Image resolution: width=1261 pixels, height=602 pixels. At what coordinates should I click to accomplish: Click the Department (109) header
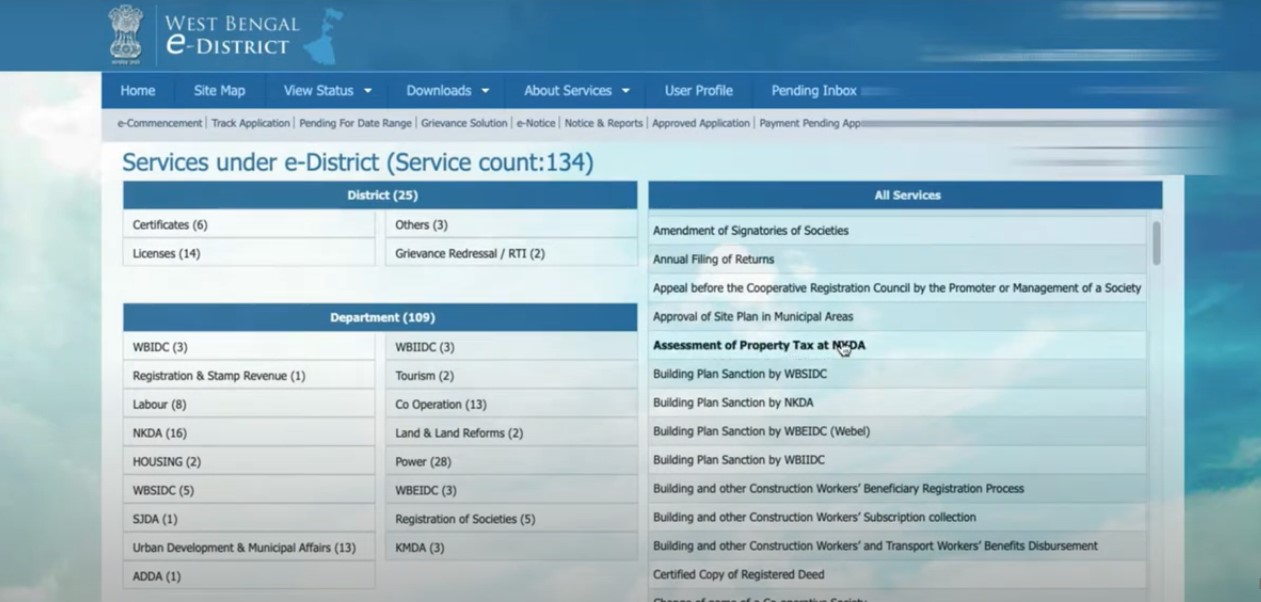coord(380,318)
